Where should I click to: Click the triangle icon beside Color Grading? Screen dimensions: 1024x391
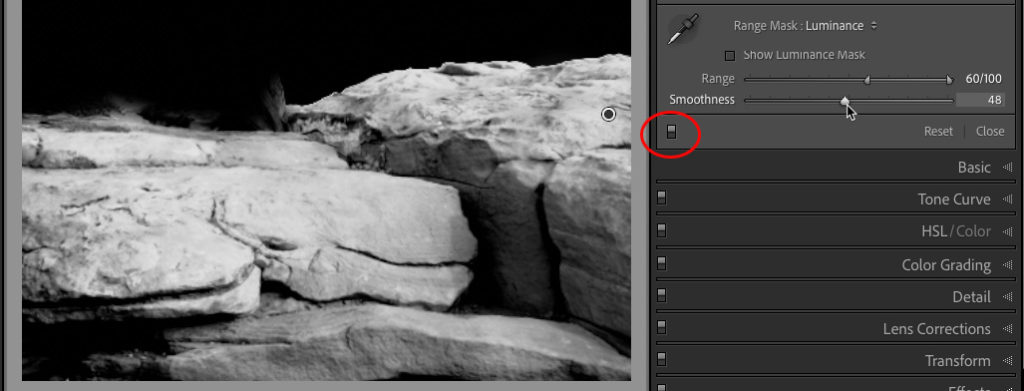point(1008,265)
